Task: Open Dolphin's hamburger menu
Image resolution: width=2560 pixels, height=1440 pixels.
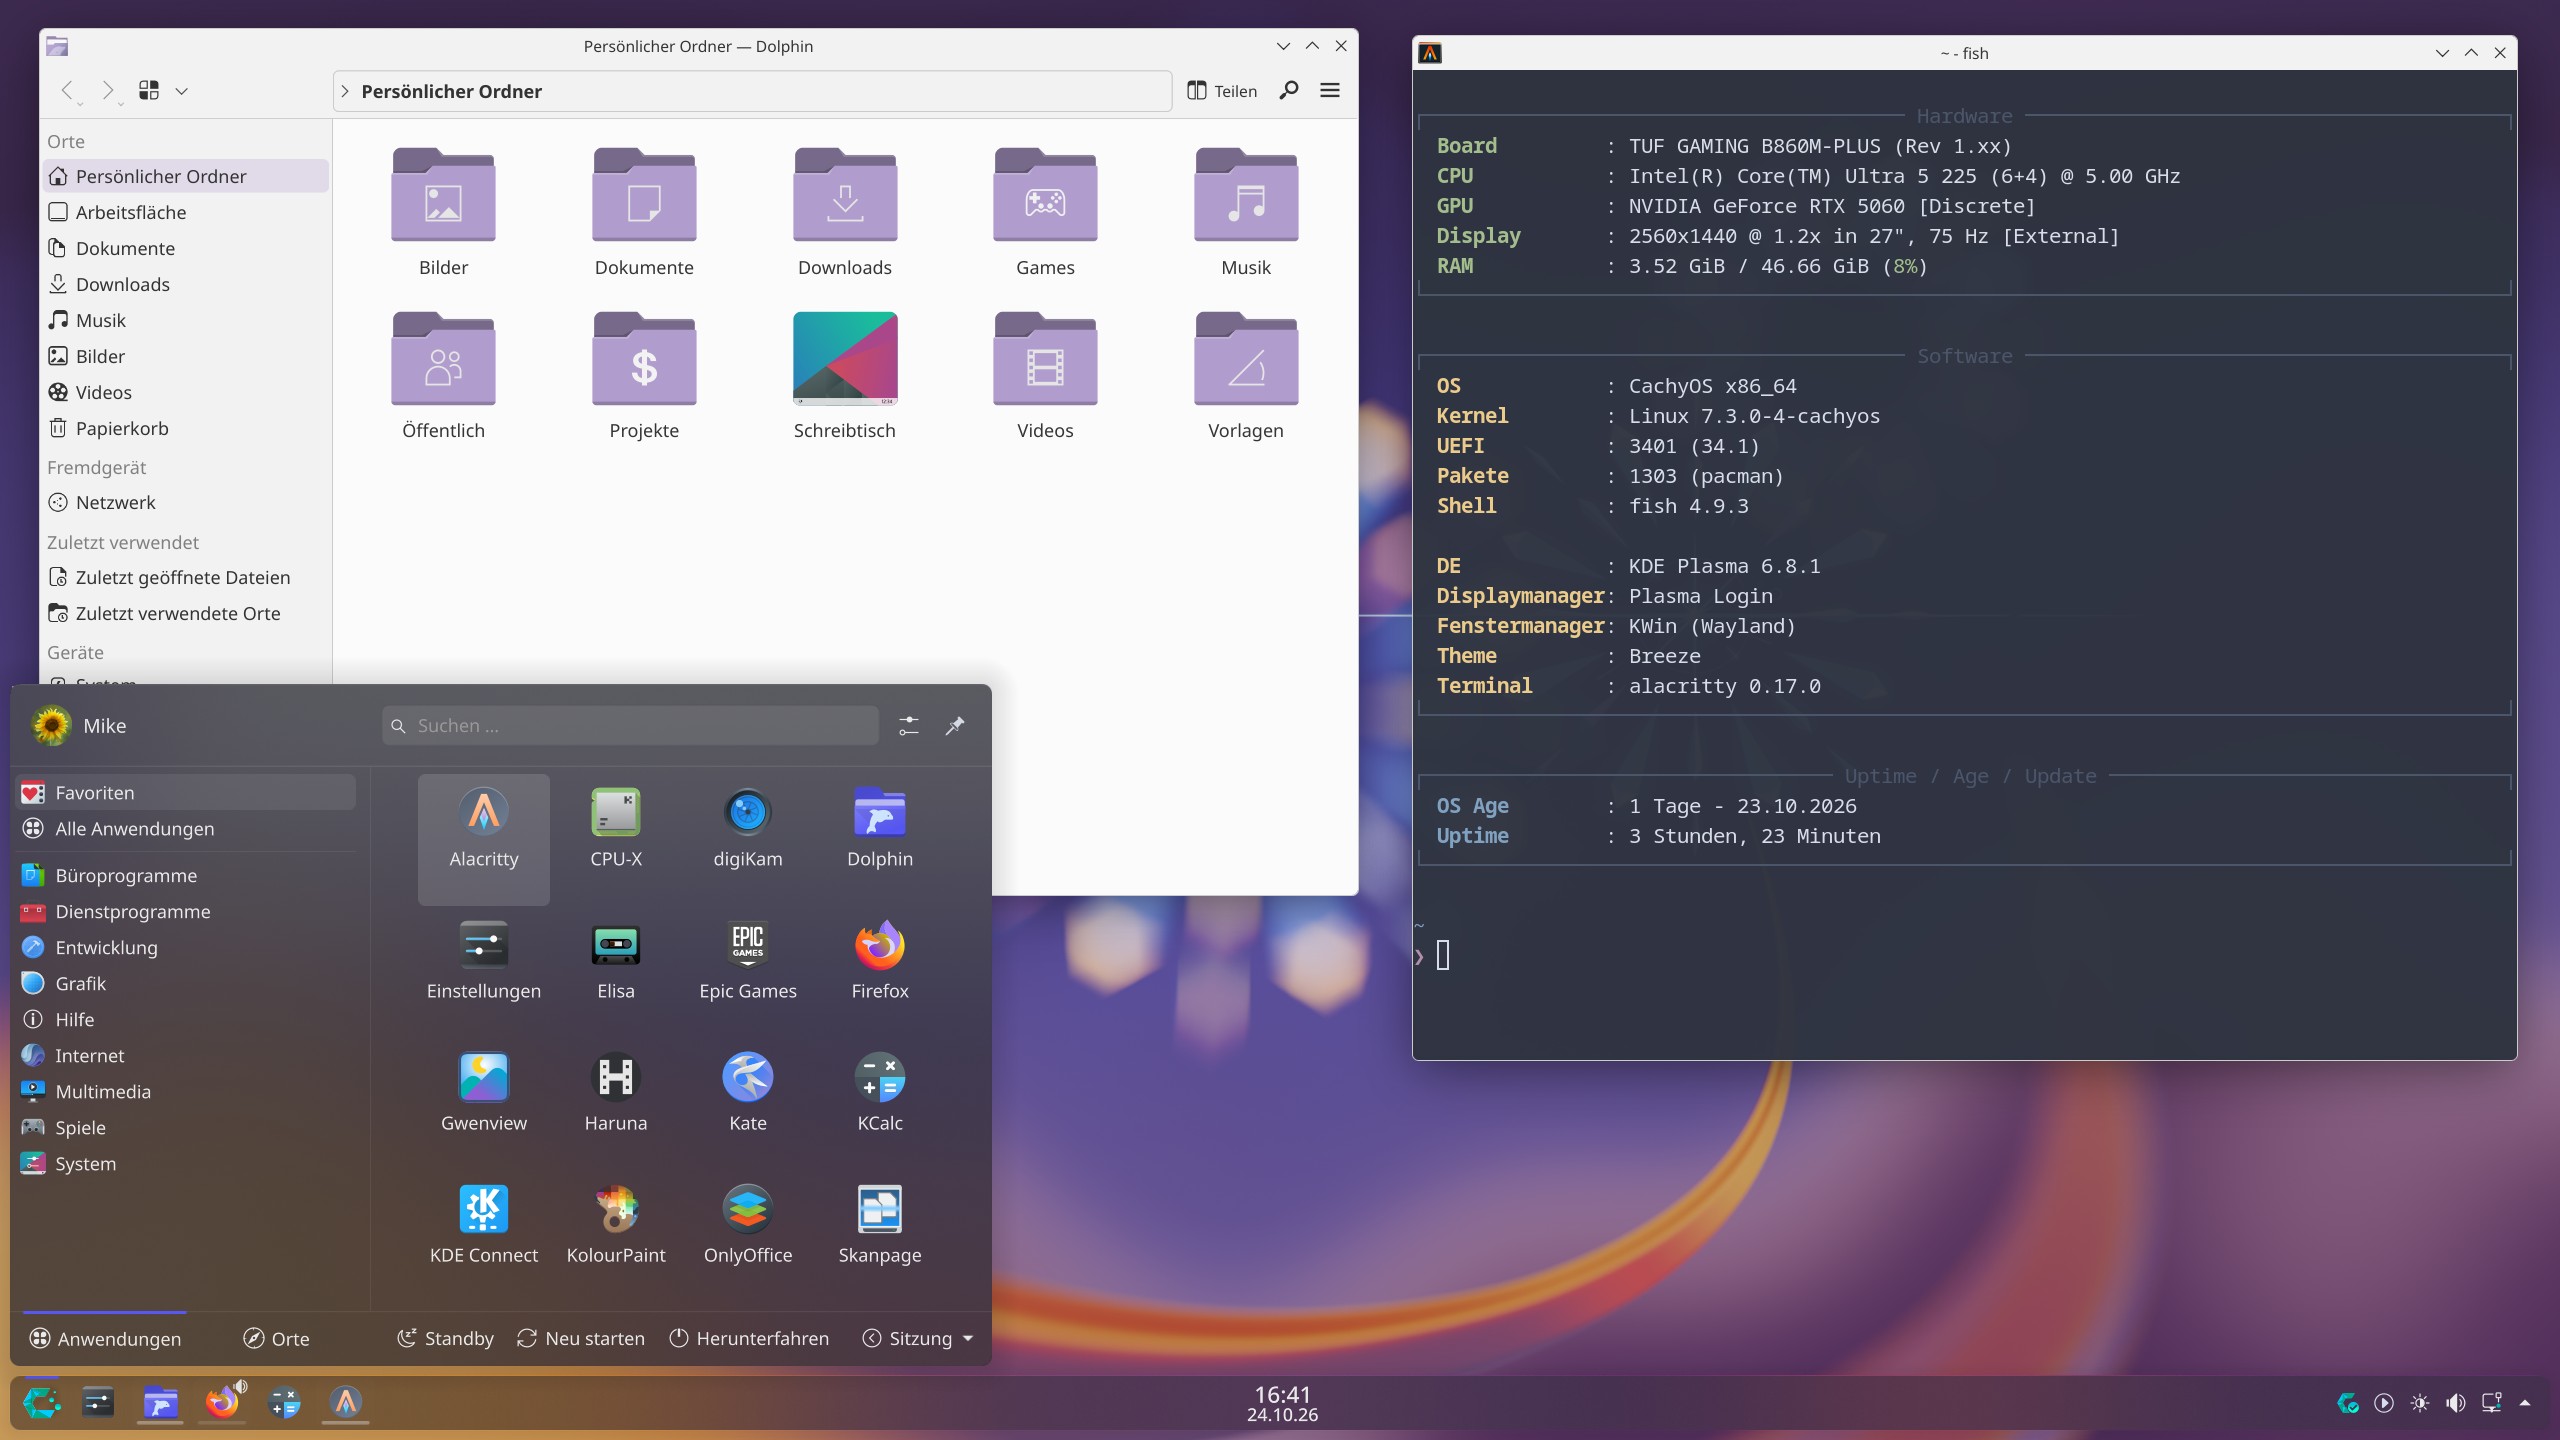Action: coord(1330,91)
